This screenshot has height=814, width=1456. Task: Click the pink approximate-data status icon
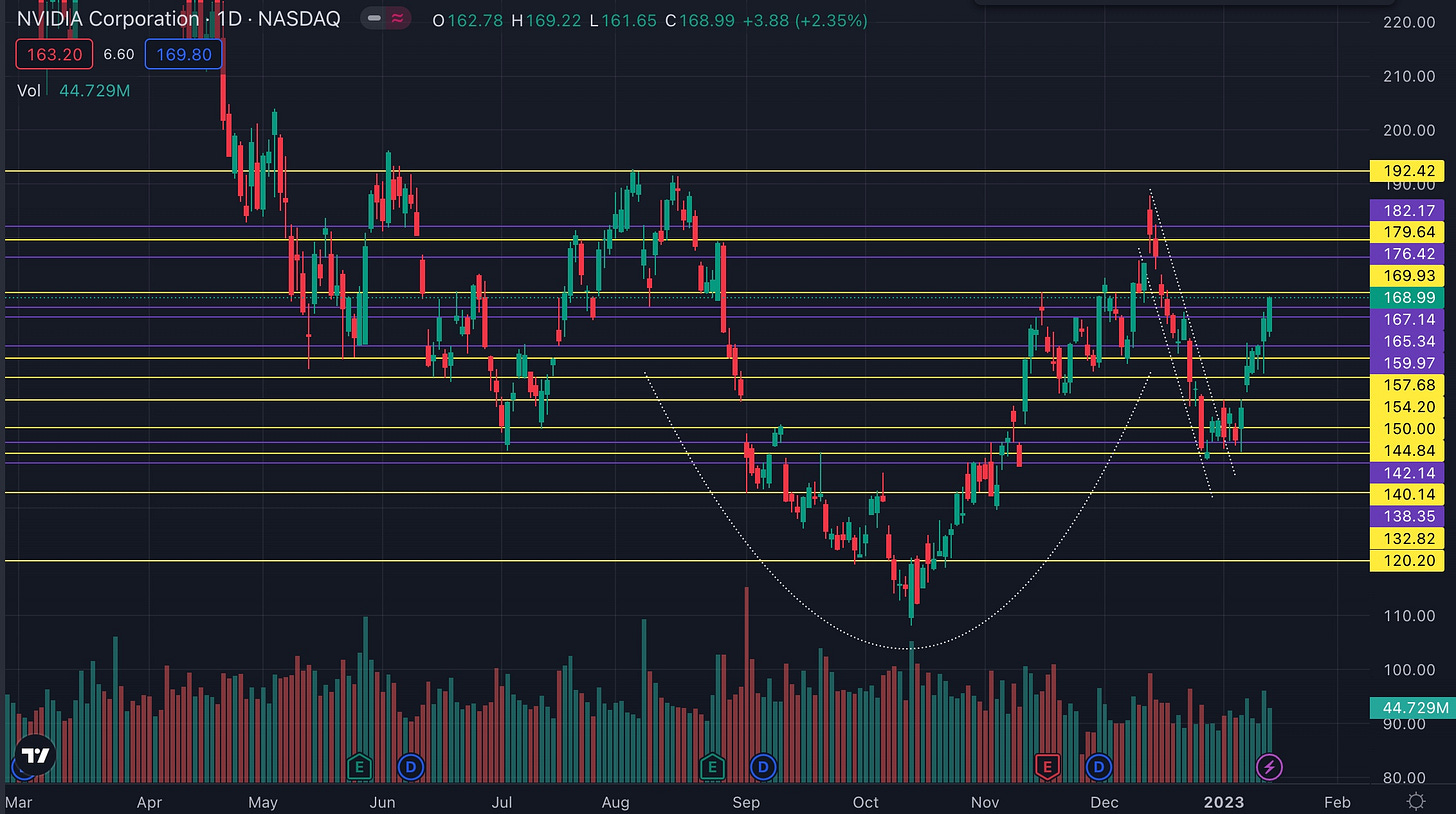398,19
